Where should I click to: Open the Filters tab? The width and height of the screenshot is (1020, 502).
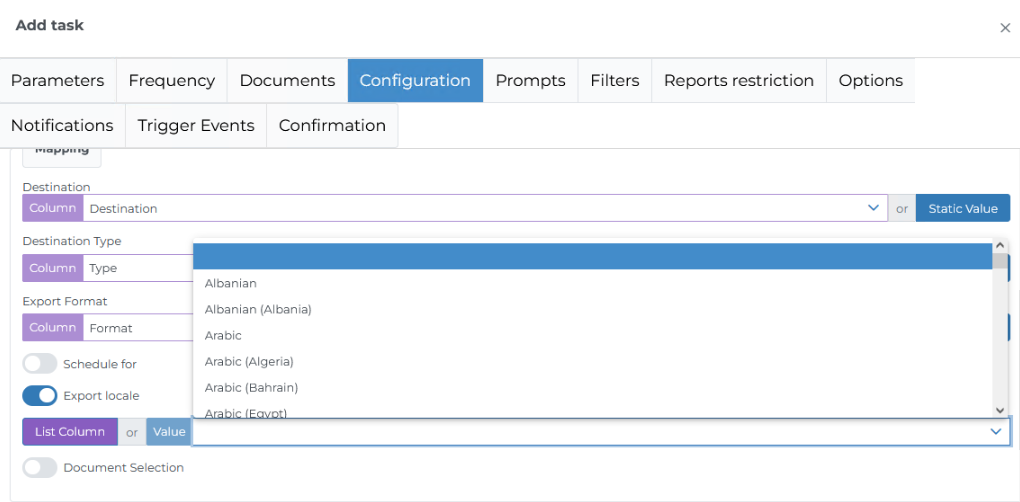[614, 81]
